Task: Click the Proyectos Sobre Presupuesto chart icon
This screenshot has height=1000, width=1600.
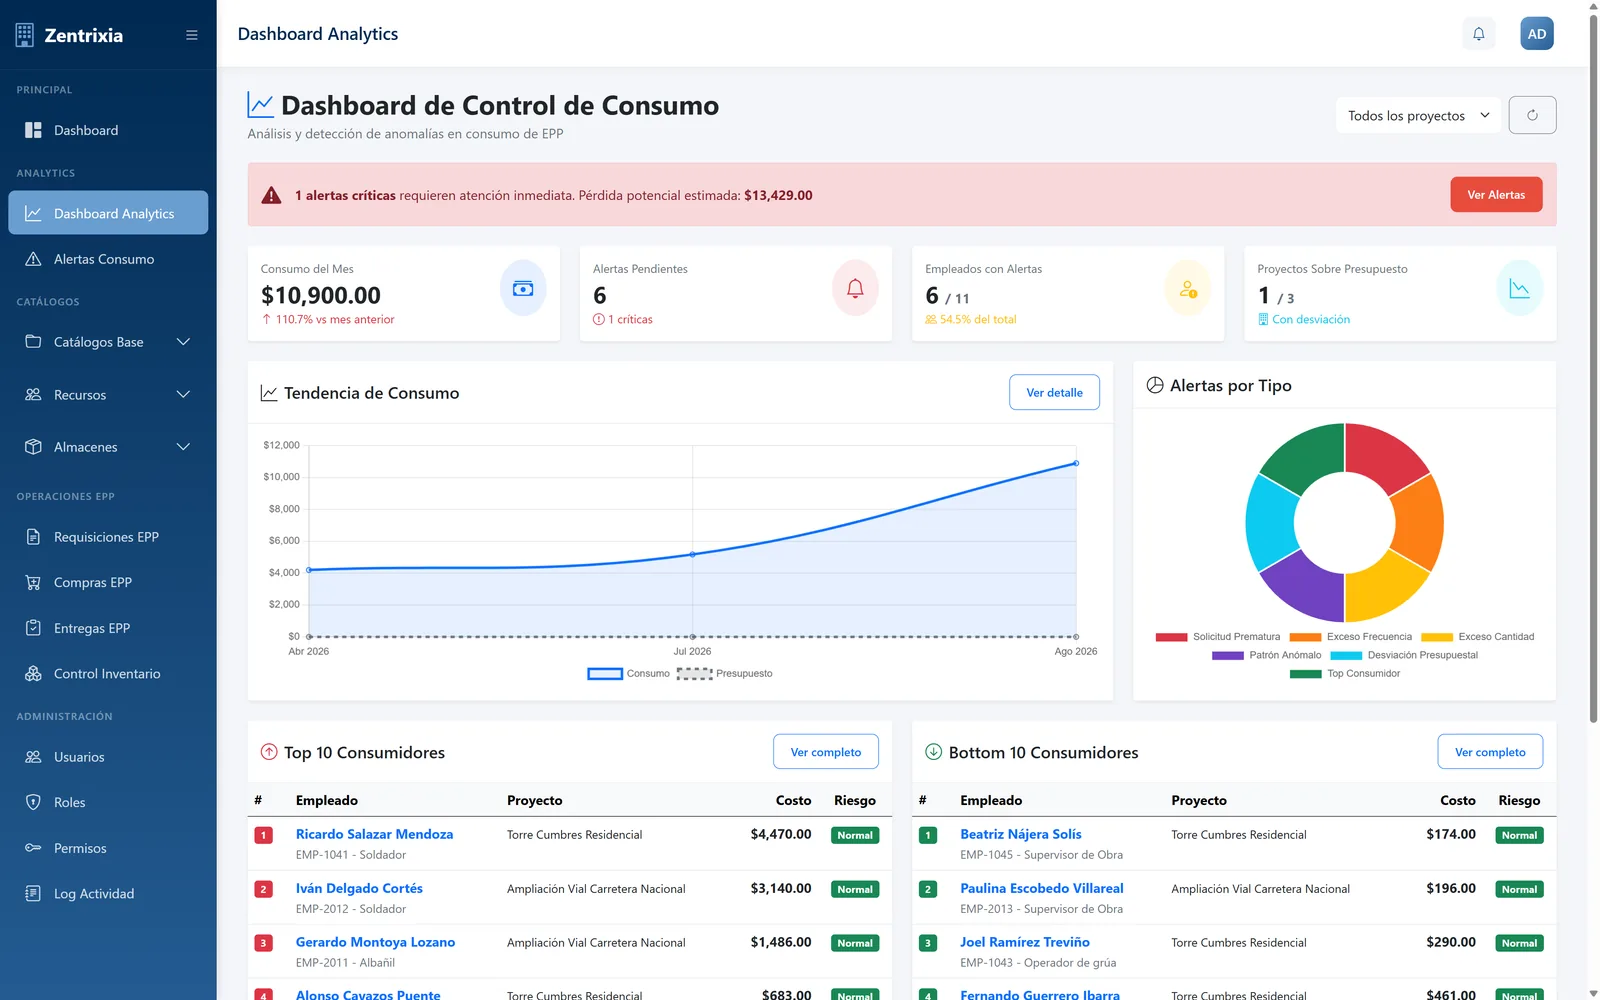Action: coord(1520,288)
